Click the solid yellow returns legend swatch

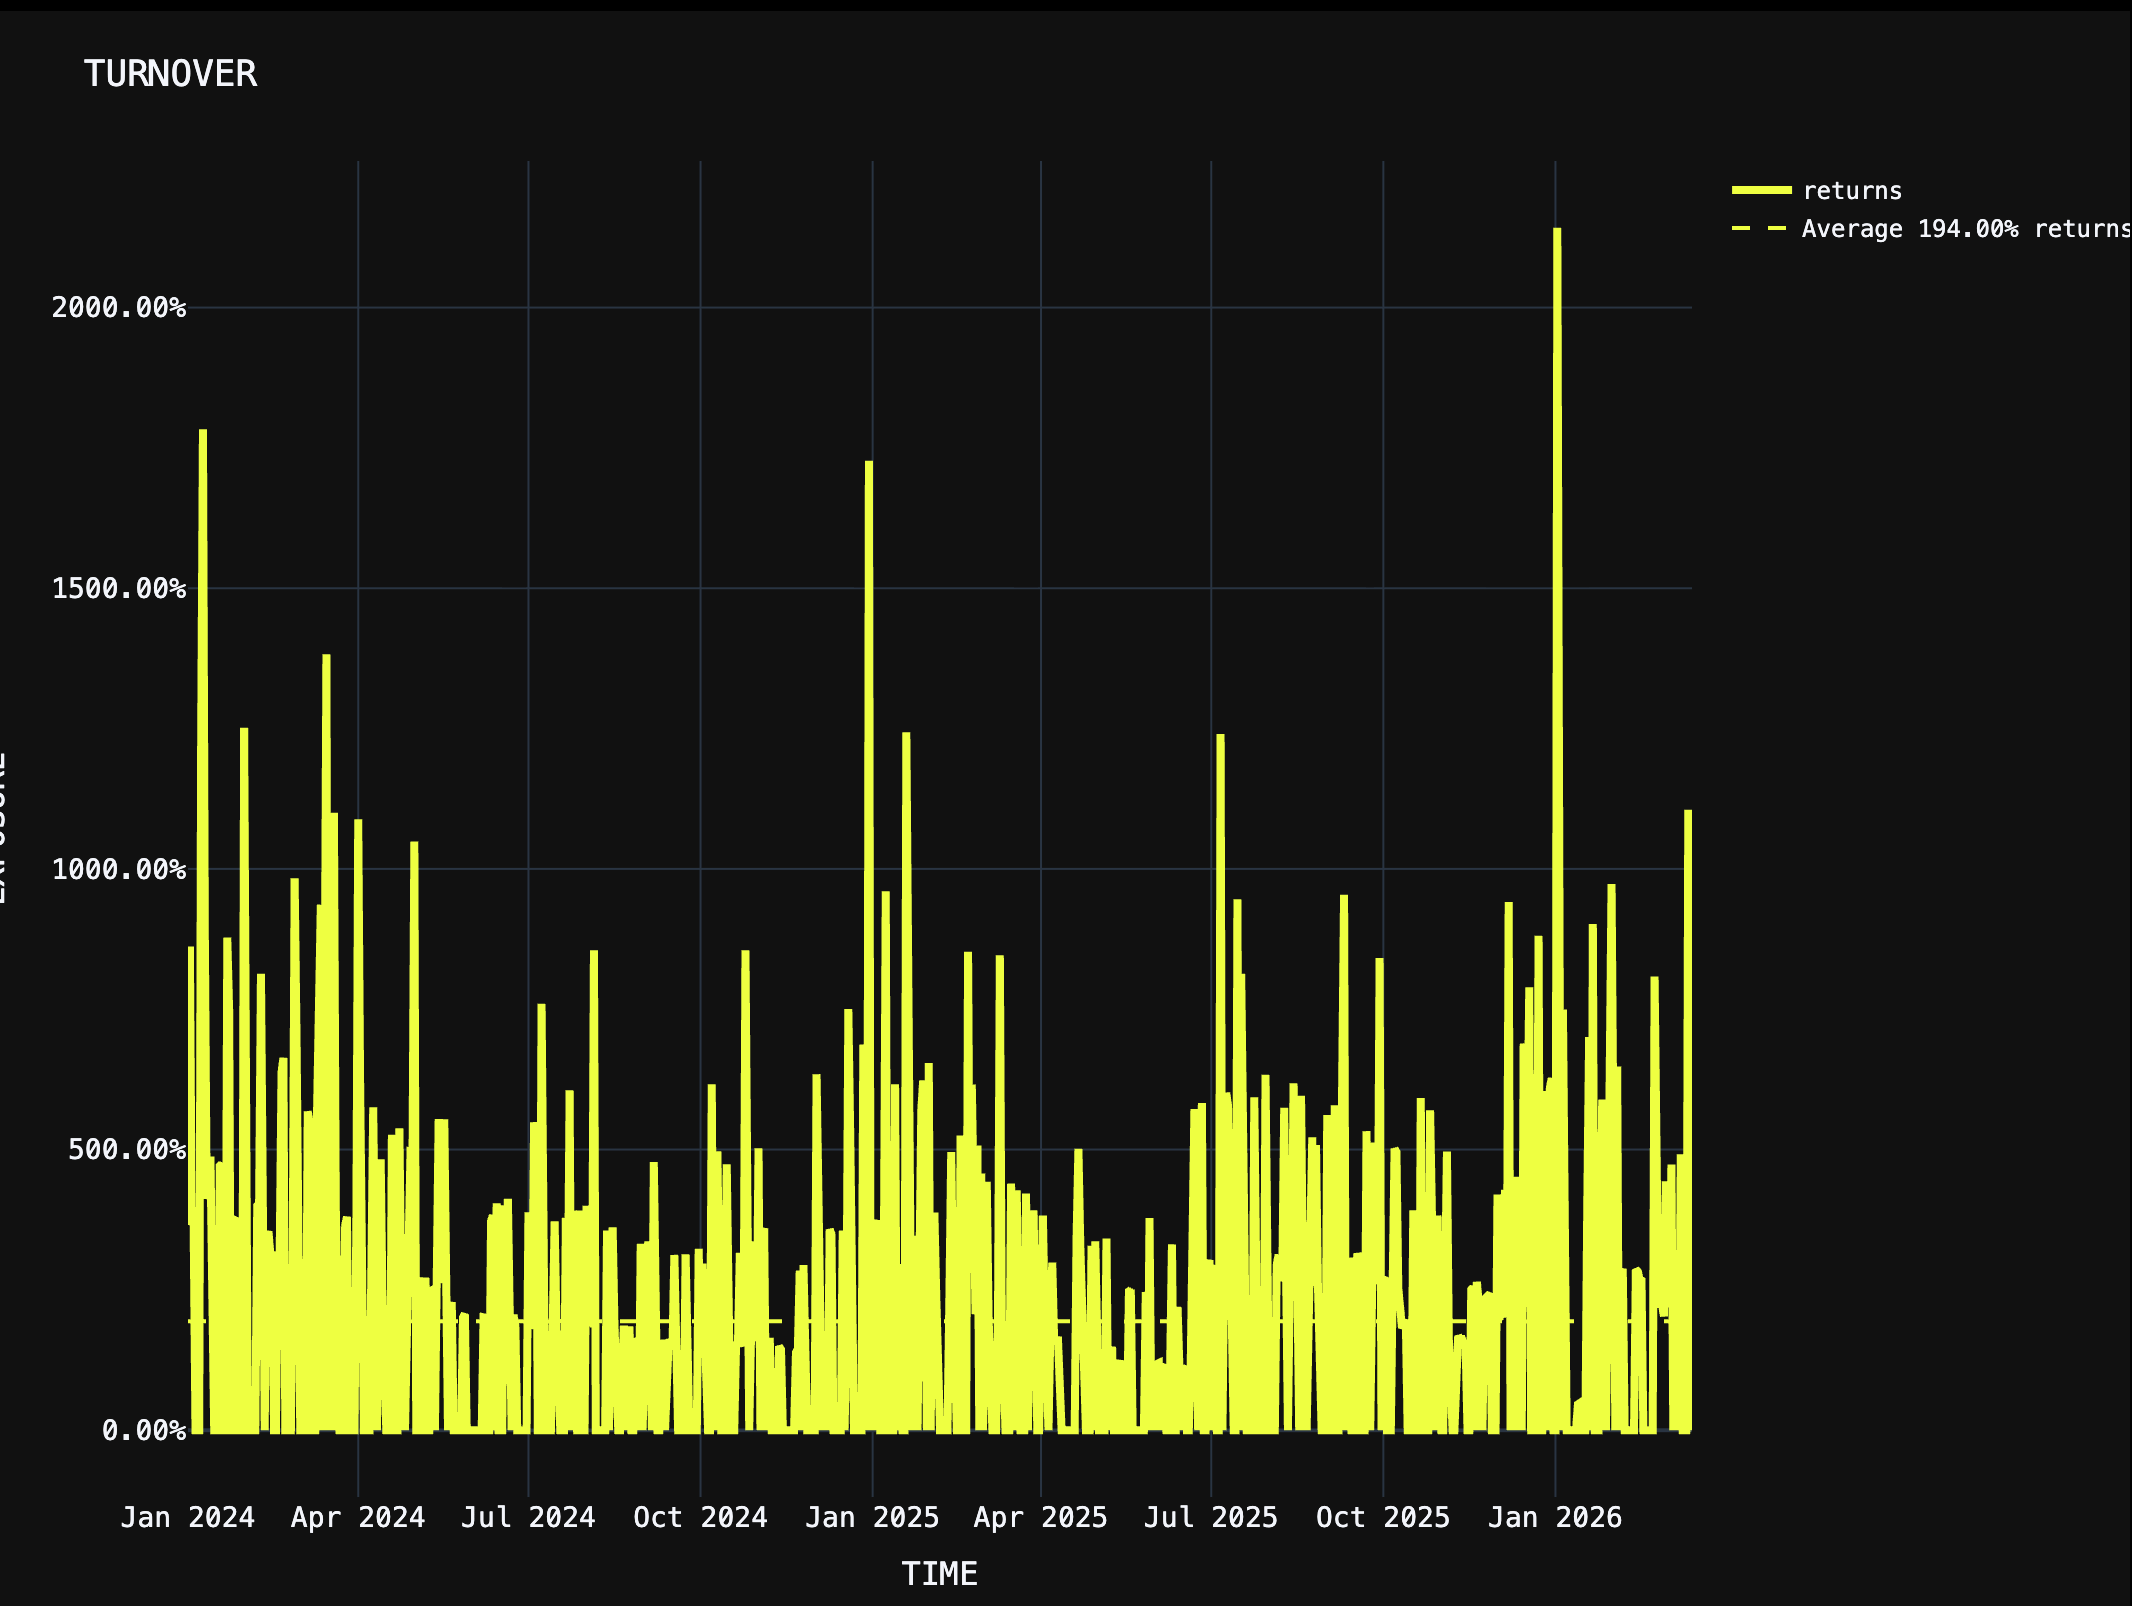point(1761,190)
